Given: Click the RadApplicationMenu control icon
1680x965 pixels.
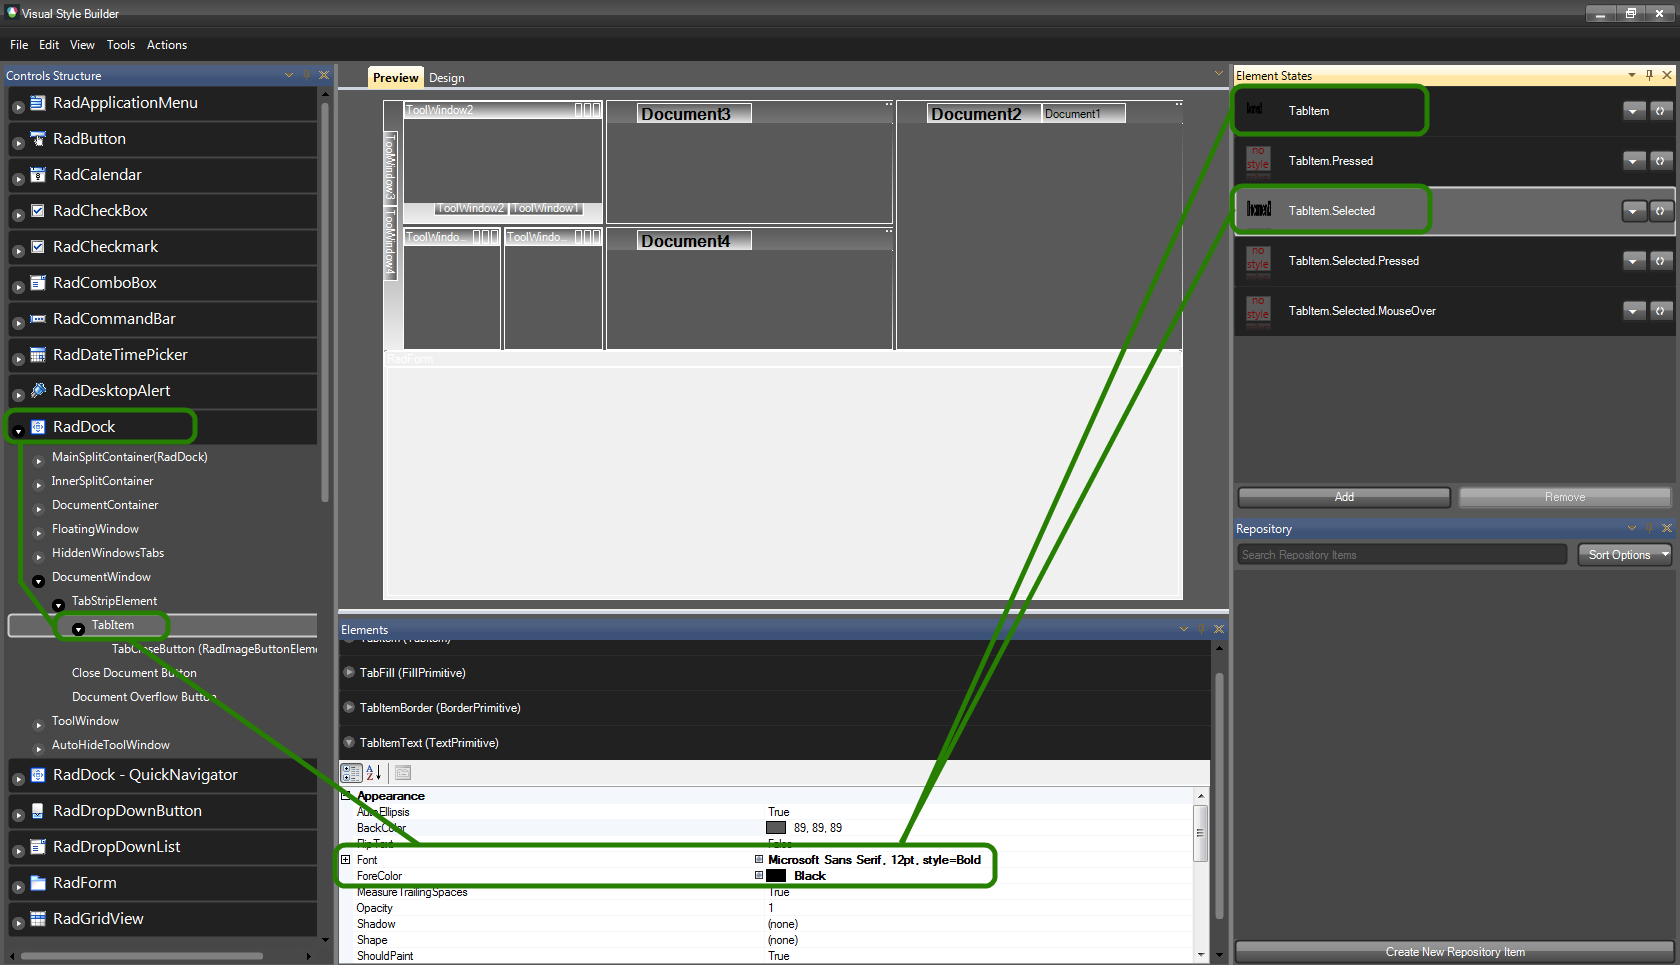Looking at the screenshot, I should pyautogui.click(x=38, y=103).
